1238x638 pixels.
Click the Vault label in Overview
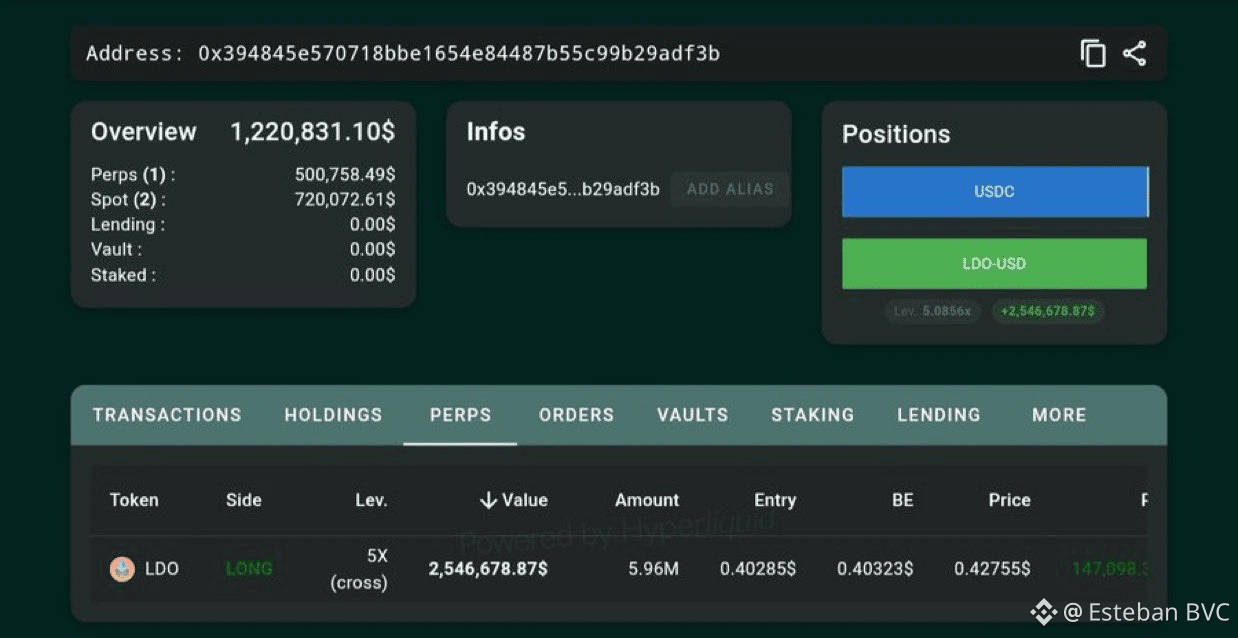pos(116,249)
